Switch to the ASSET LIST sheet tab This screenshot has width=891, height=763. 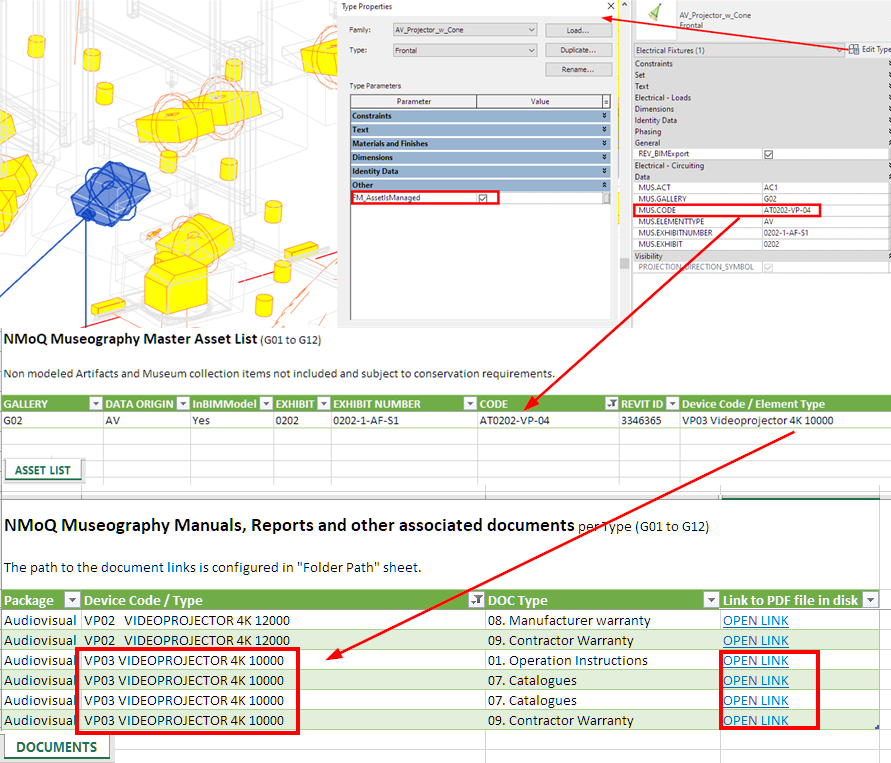[x=43, y=470]
